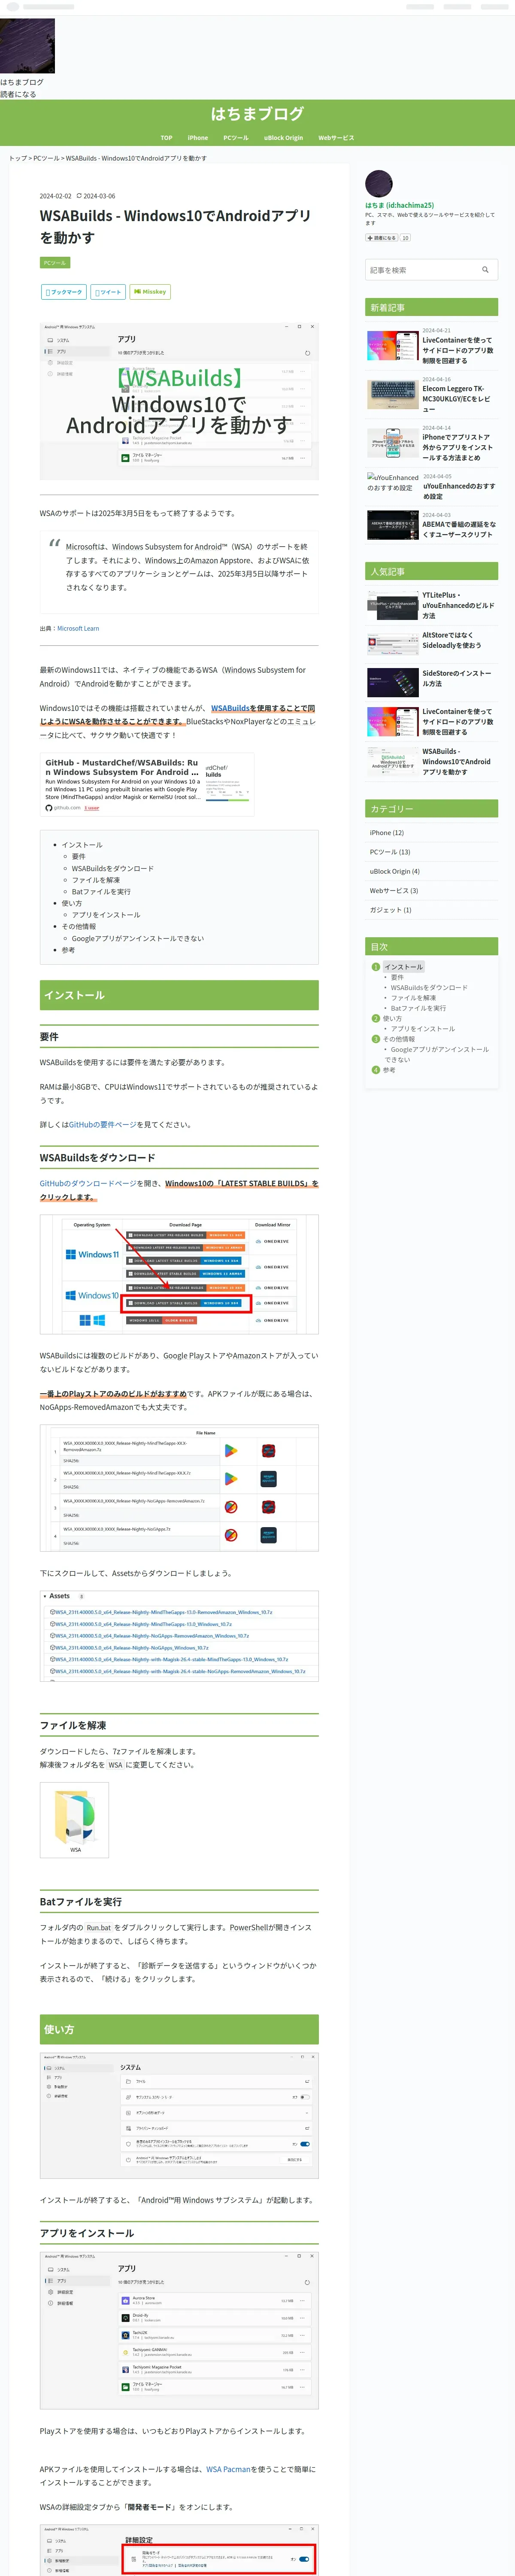Open the keyboard thumbnail for the Elecom article
This screenshot has height=2576, width=515.
coord(393,395)
